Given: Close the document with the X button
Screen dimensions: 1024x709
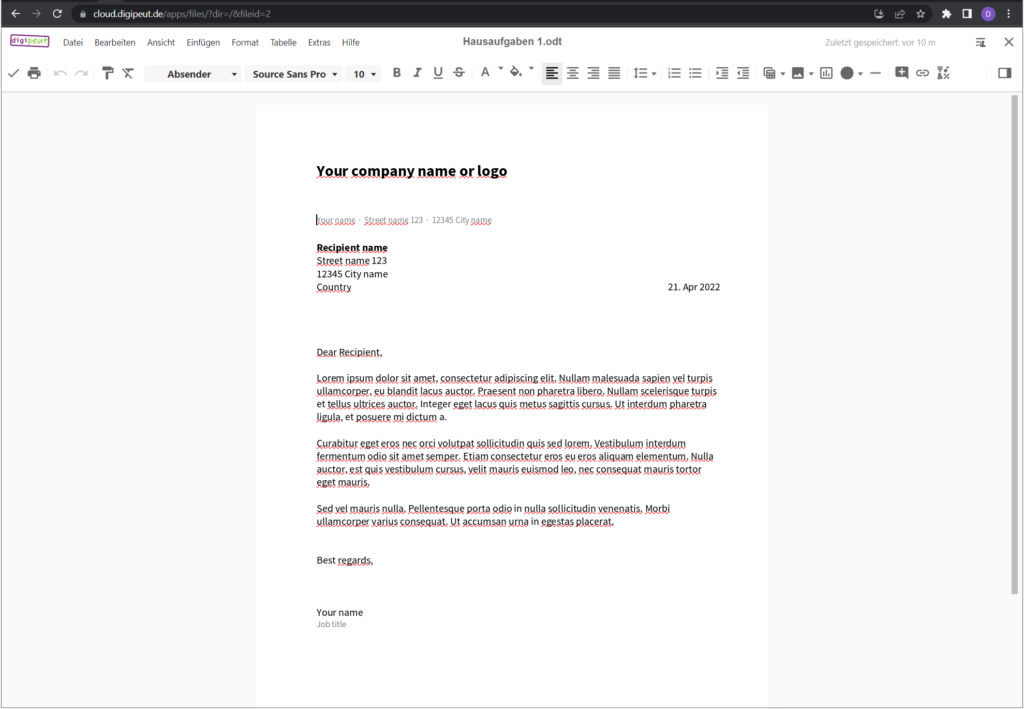Looking at the screenshot, I should coord(1008,42).
